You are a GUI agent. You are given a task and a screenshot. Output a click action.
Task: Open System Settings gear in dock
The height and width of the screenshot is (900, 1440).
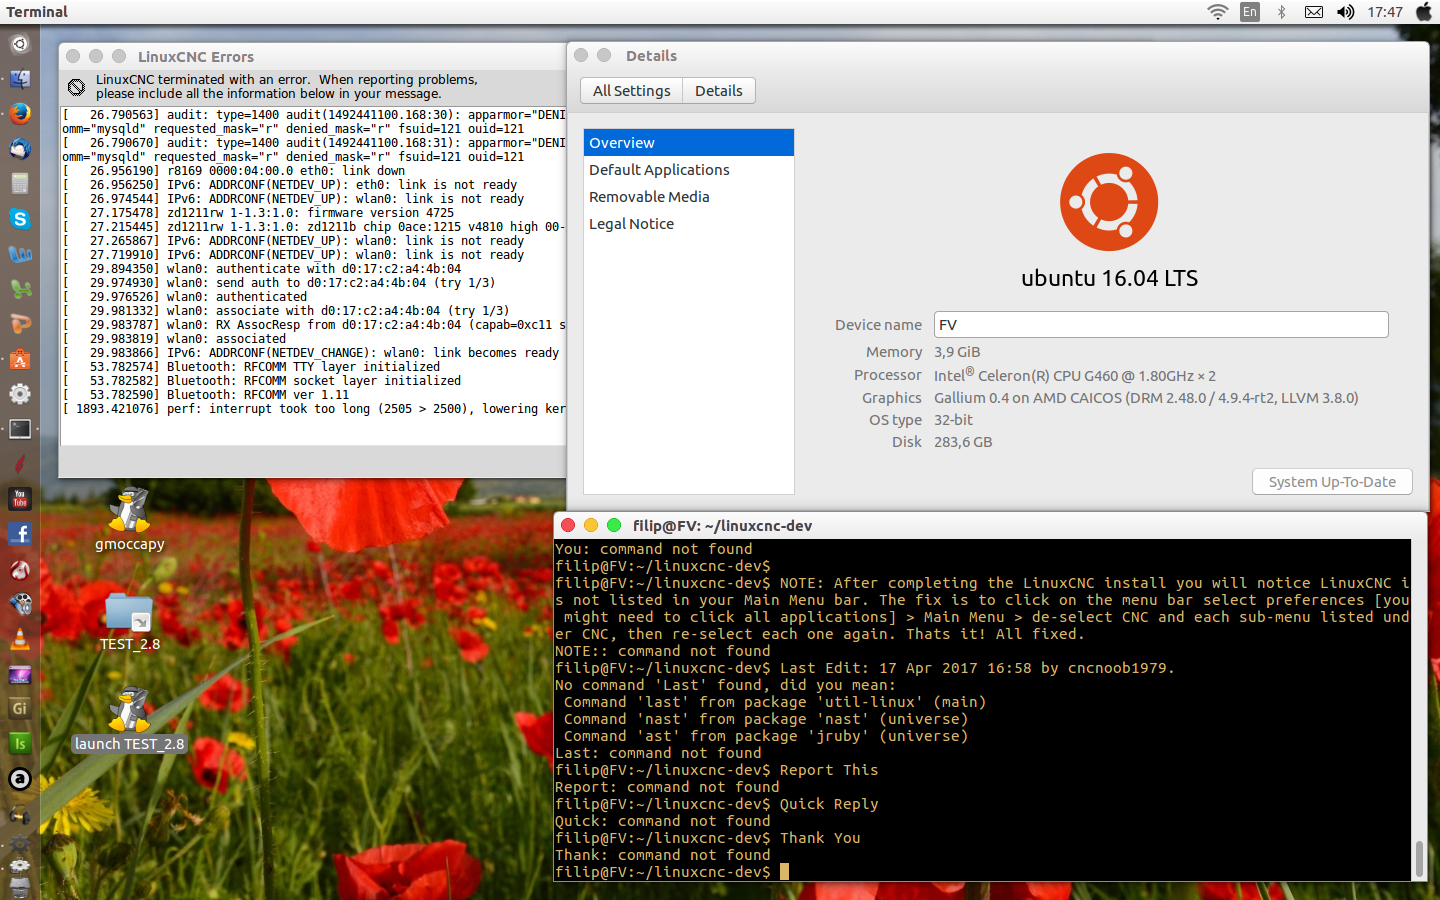pyautogui.click(x=20, y=394)
